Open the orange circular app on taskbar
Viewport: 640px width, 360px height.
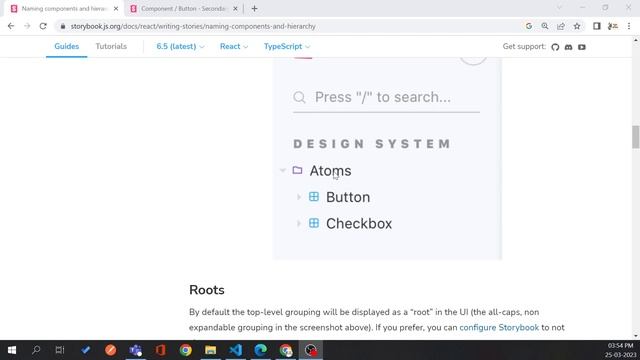tap(111, 350)
